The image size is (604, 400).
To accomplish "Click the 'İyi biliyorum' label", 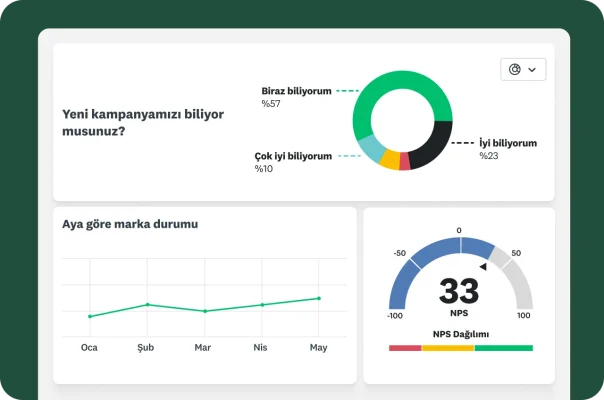I will 508,143.
